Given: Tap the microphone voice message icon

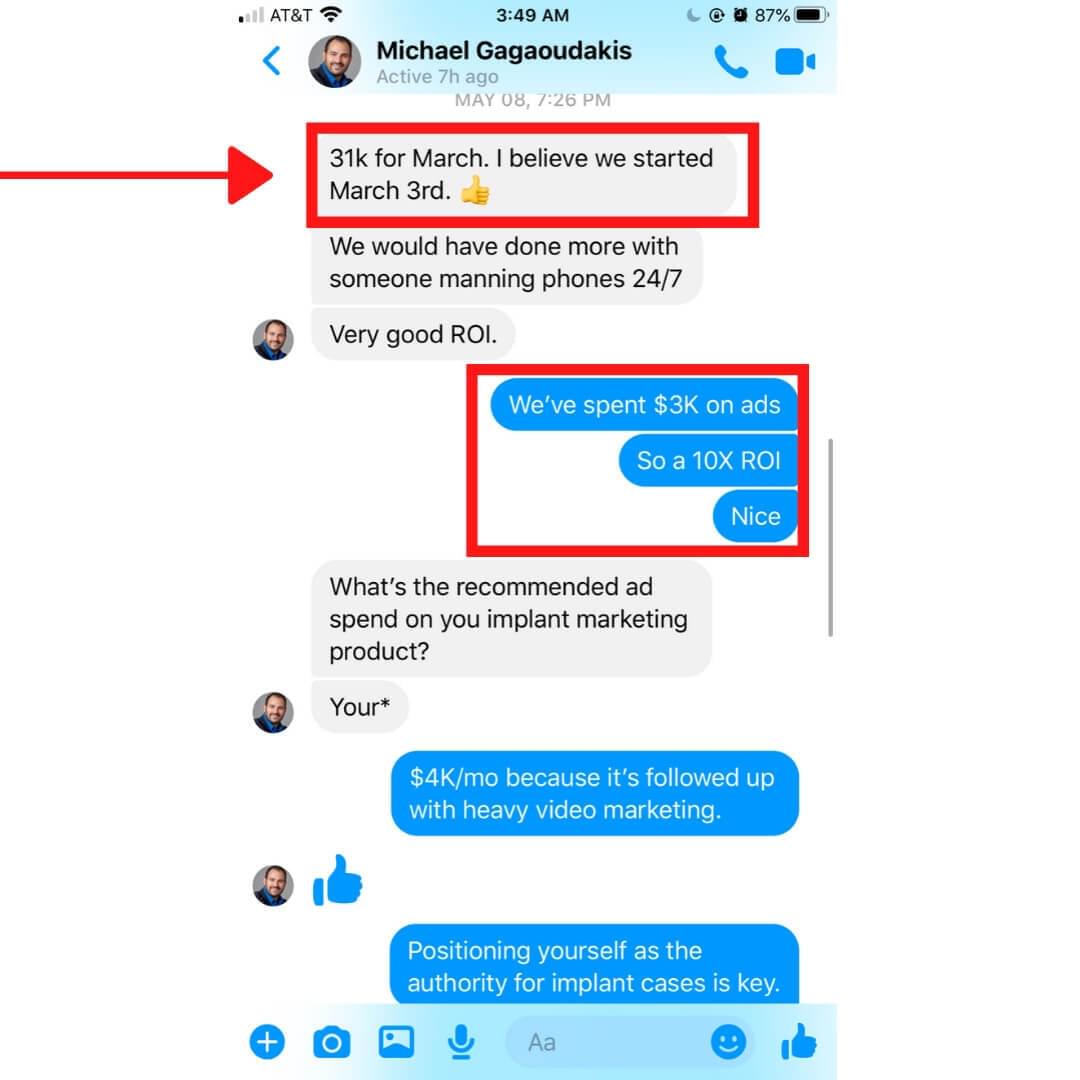Looking at the screenshot, I should [x=461, y=1041].
